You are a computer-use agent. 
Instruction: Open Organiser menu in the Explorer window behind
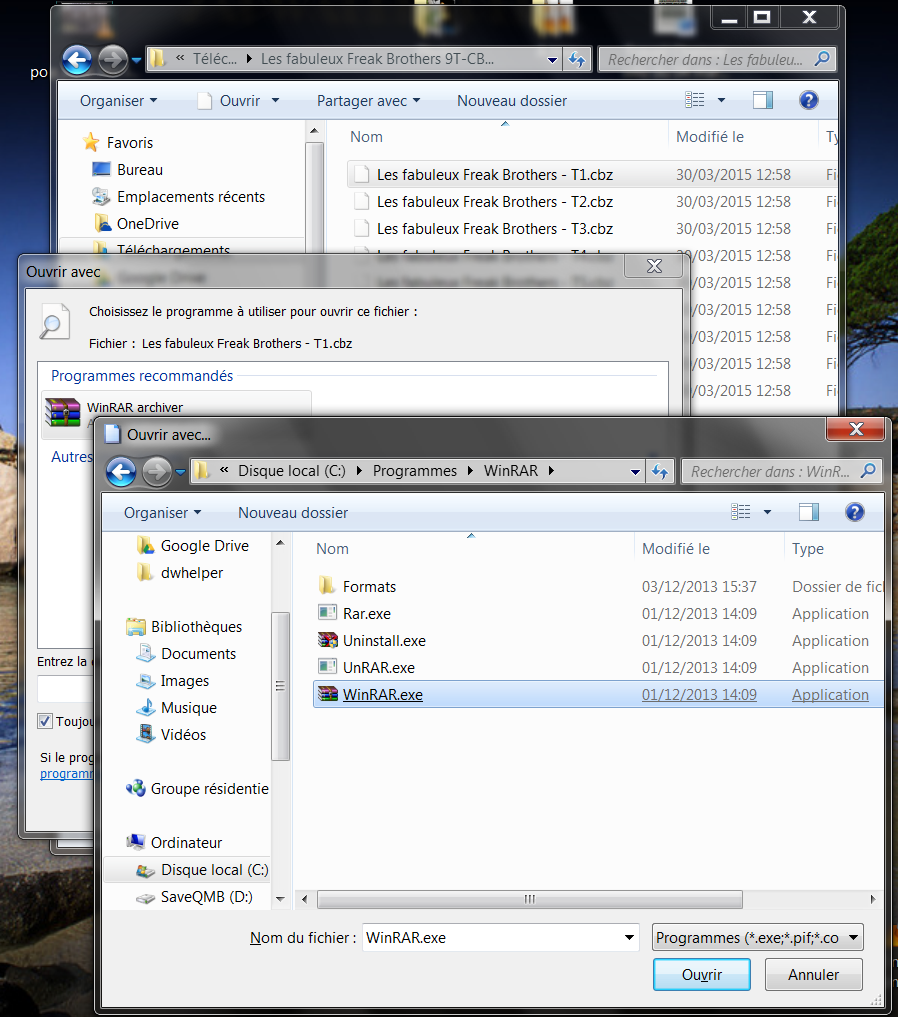pos(118,101)
